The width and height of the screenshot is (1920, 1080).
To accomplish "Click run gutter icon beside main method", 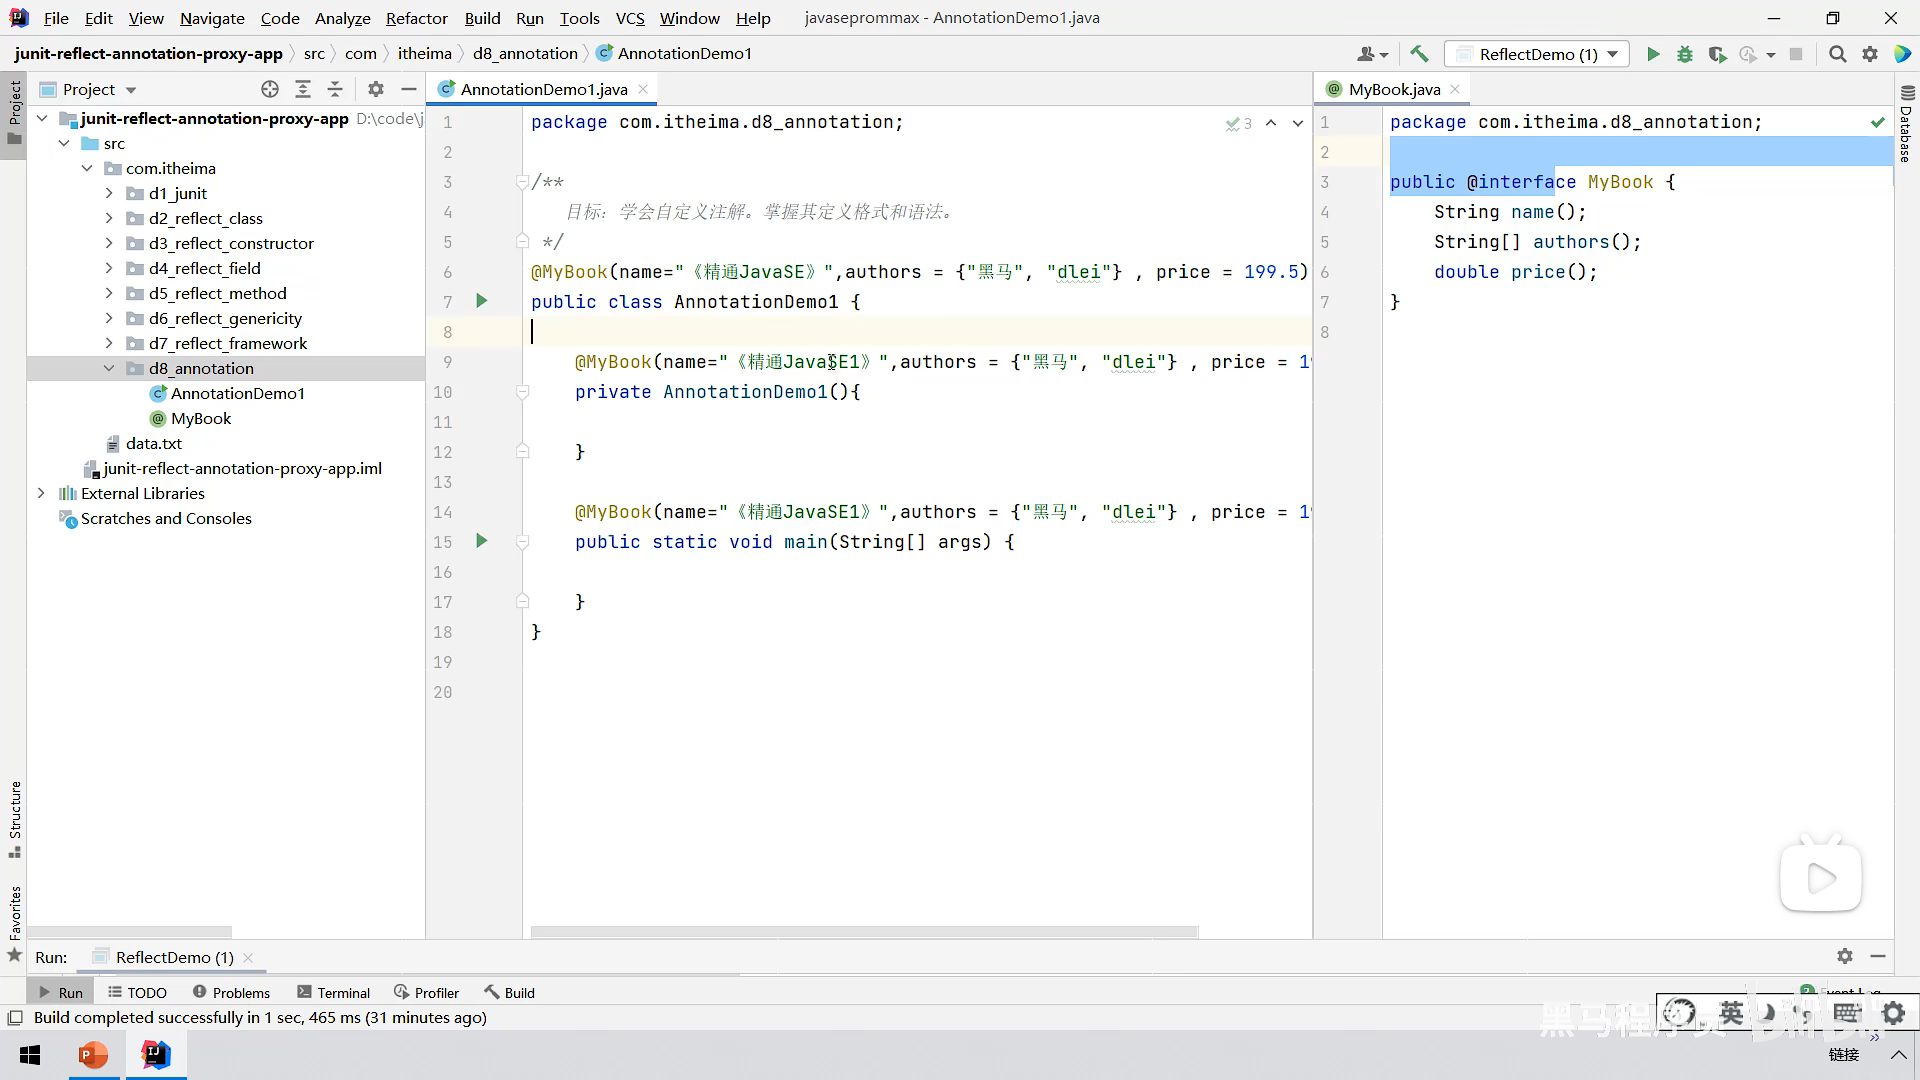I will [482, 541].
